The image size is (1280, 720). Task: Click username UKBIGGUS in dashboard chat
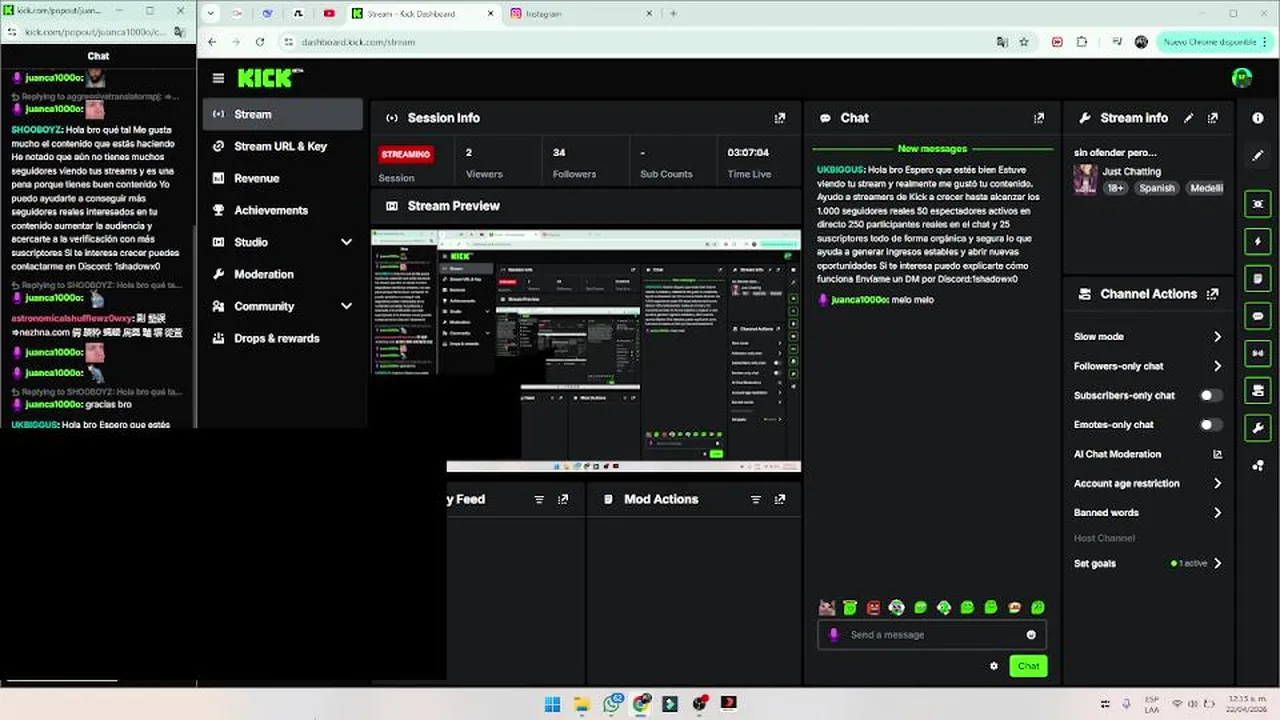tap(840, 170)
